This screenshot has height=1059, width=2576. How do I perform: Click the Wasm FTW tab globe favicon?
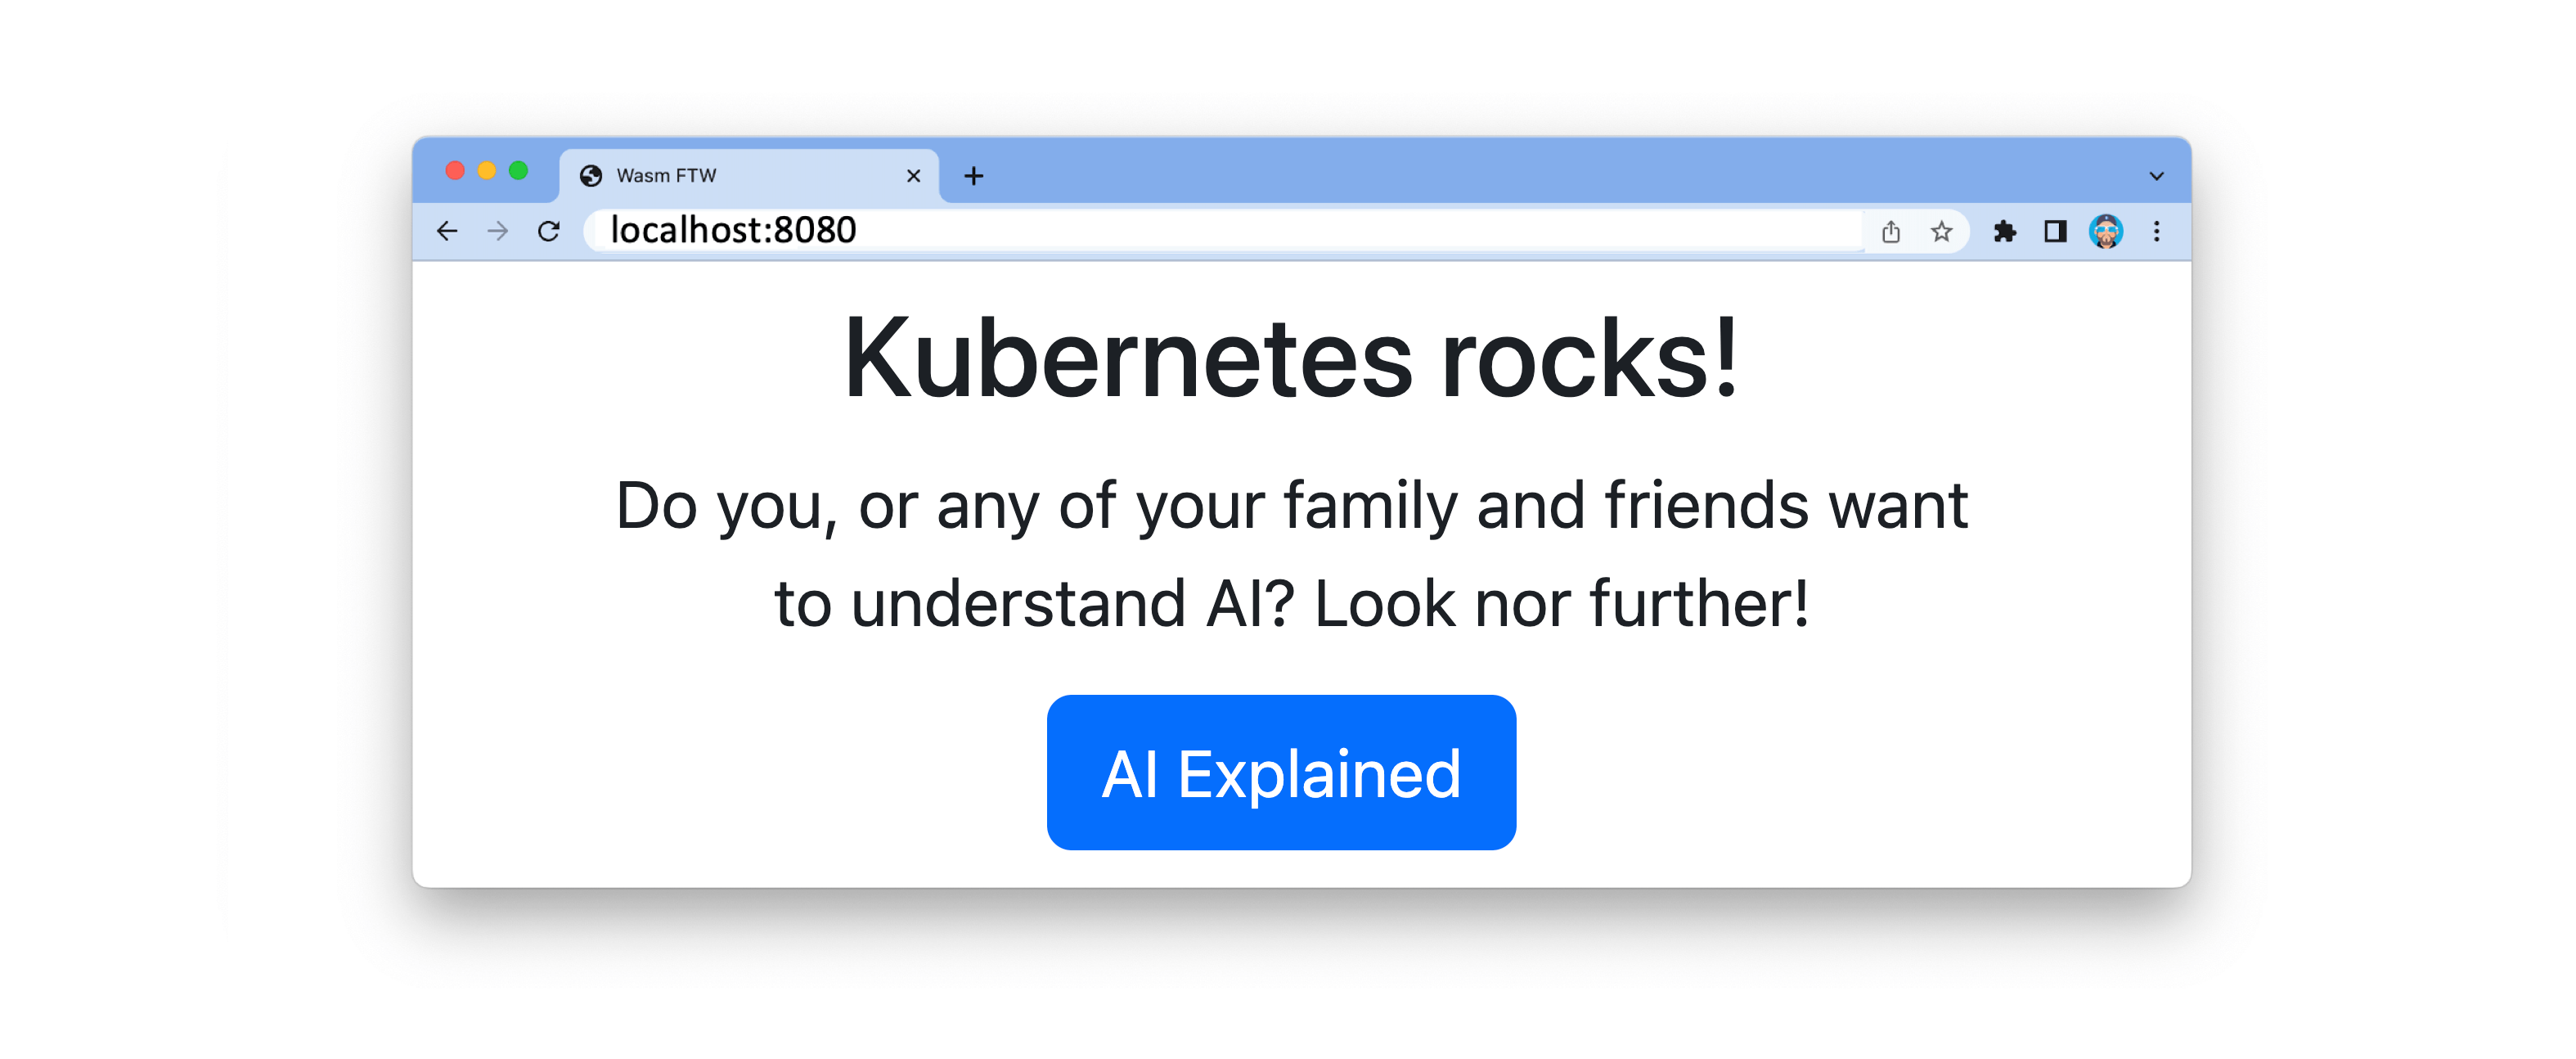[x=591, y=176]
